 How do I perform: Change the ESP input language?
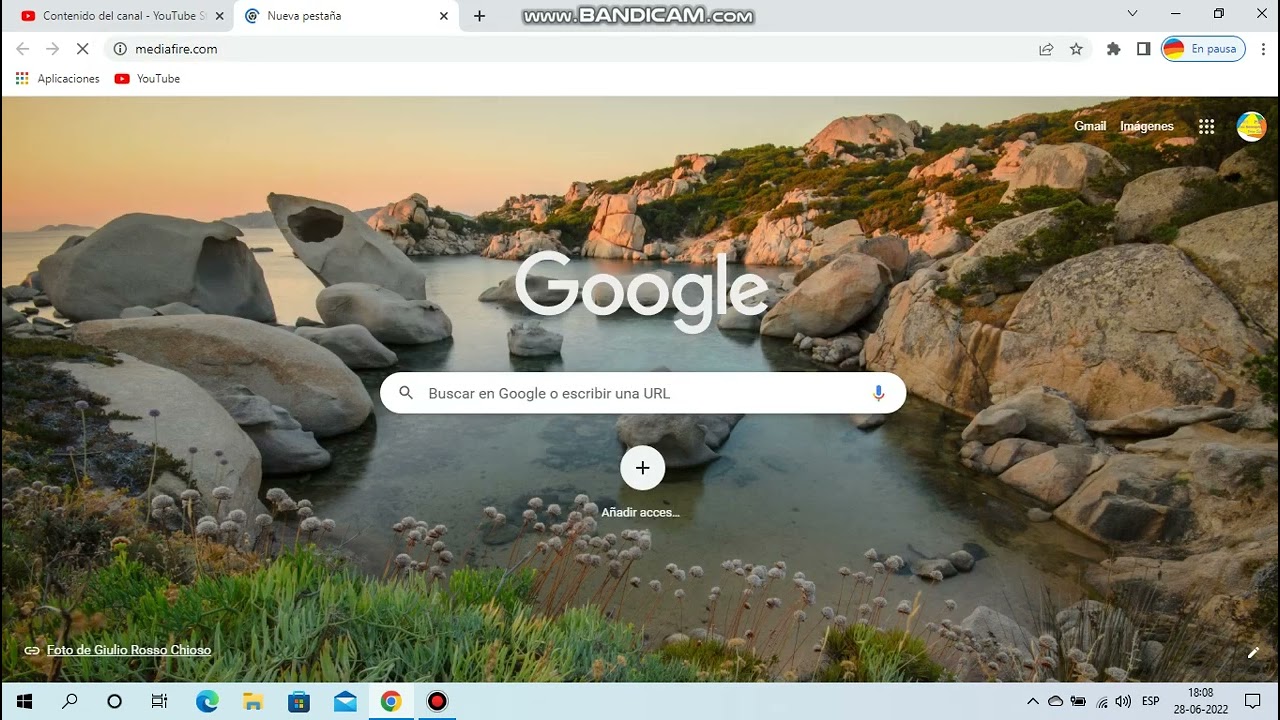click(x=1151, y=701)
